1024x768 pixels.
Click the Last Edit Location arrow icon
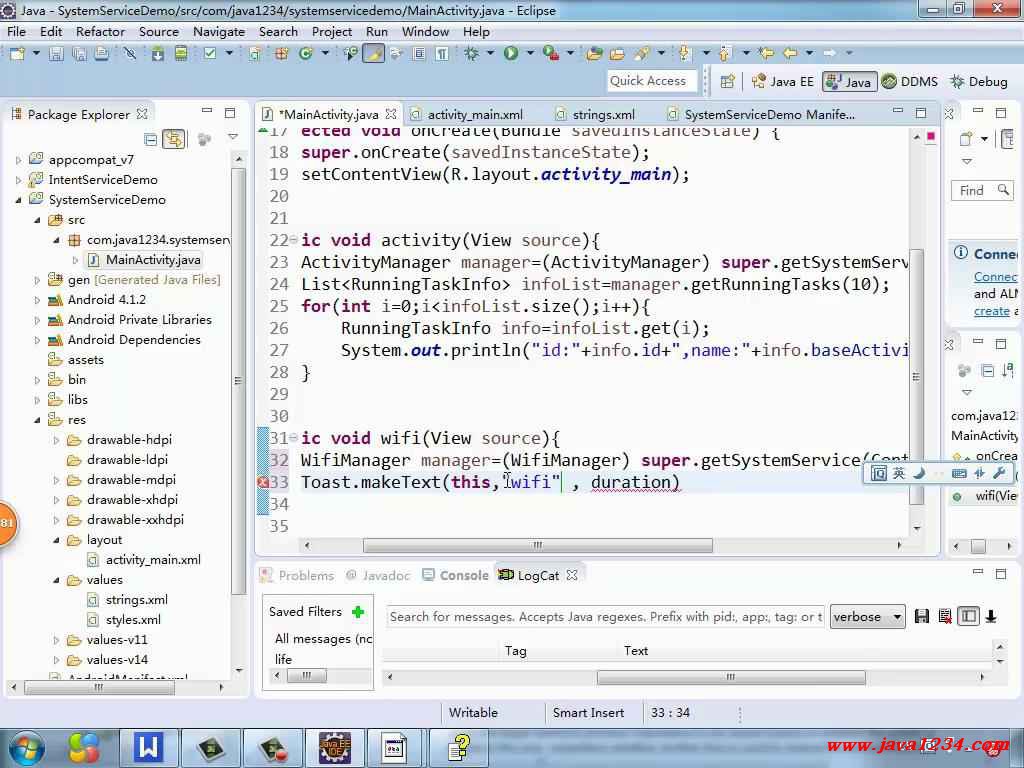767,53
